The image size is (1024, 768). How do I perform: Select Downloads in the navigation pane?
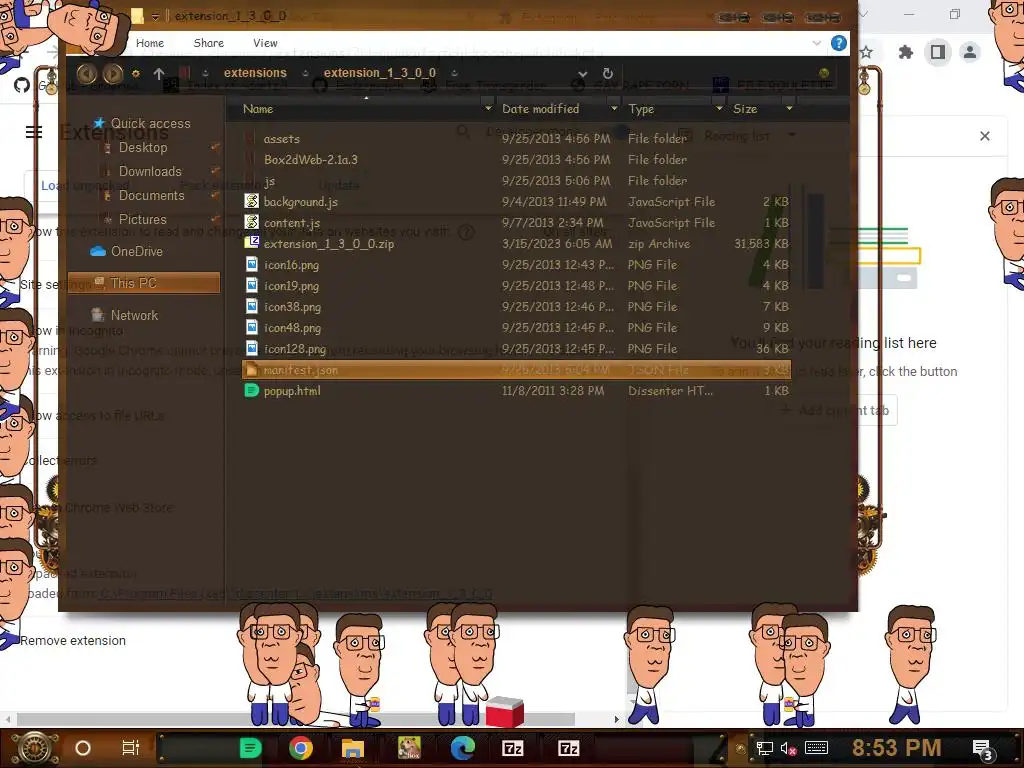coord(150,172)
